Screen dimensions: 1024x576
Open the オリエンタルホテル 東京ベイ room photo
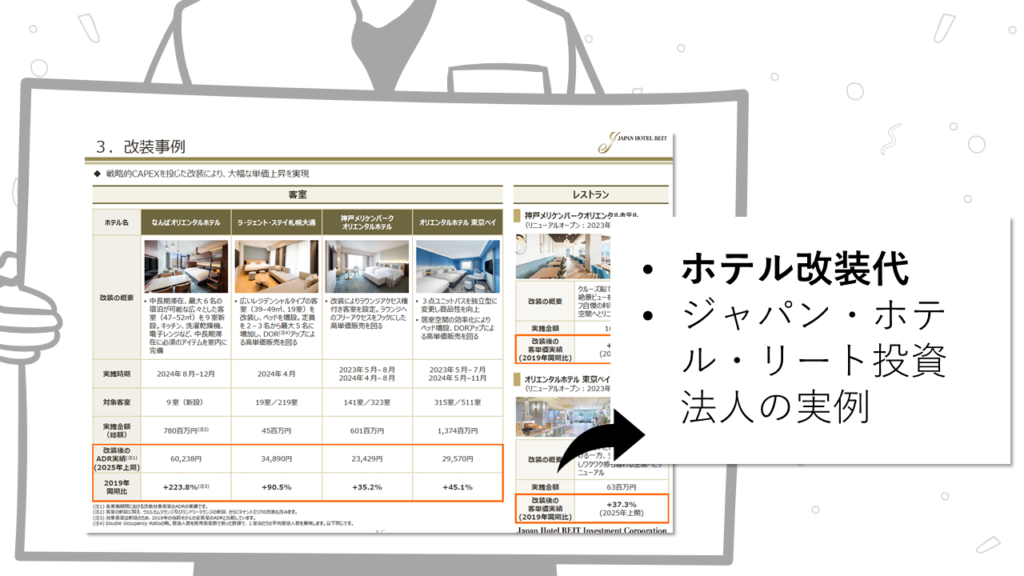457,265
